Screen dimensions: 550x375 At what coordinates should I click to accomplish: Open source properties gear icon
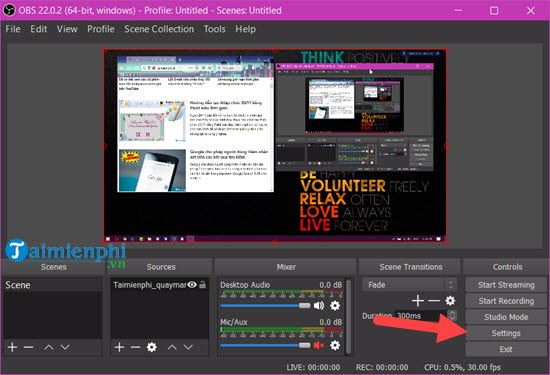tap(152, 347)
